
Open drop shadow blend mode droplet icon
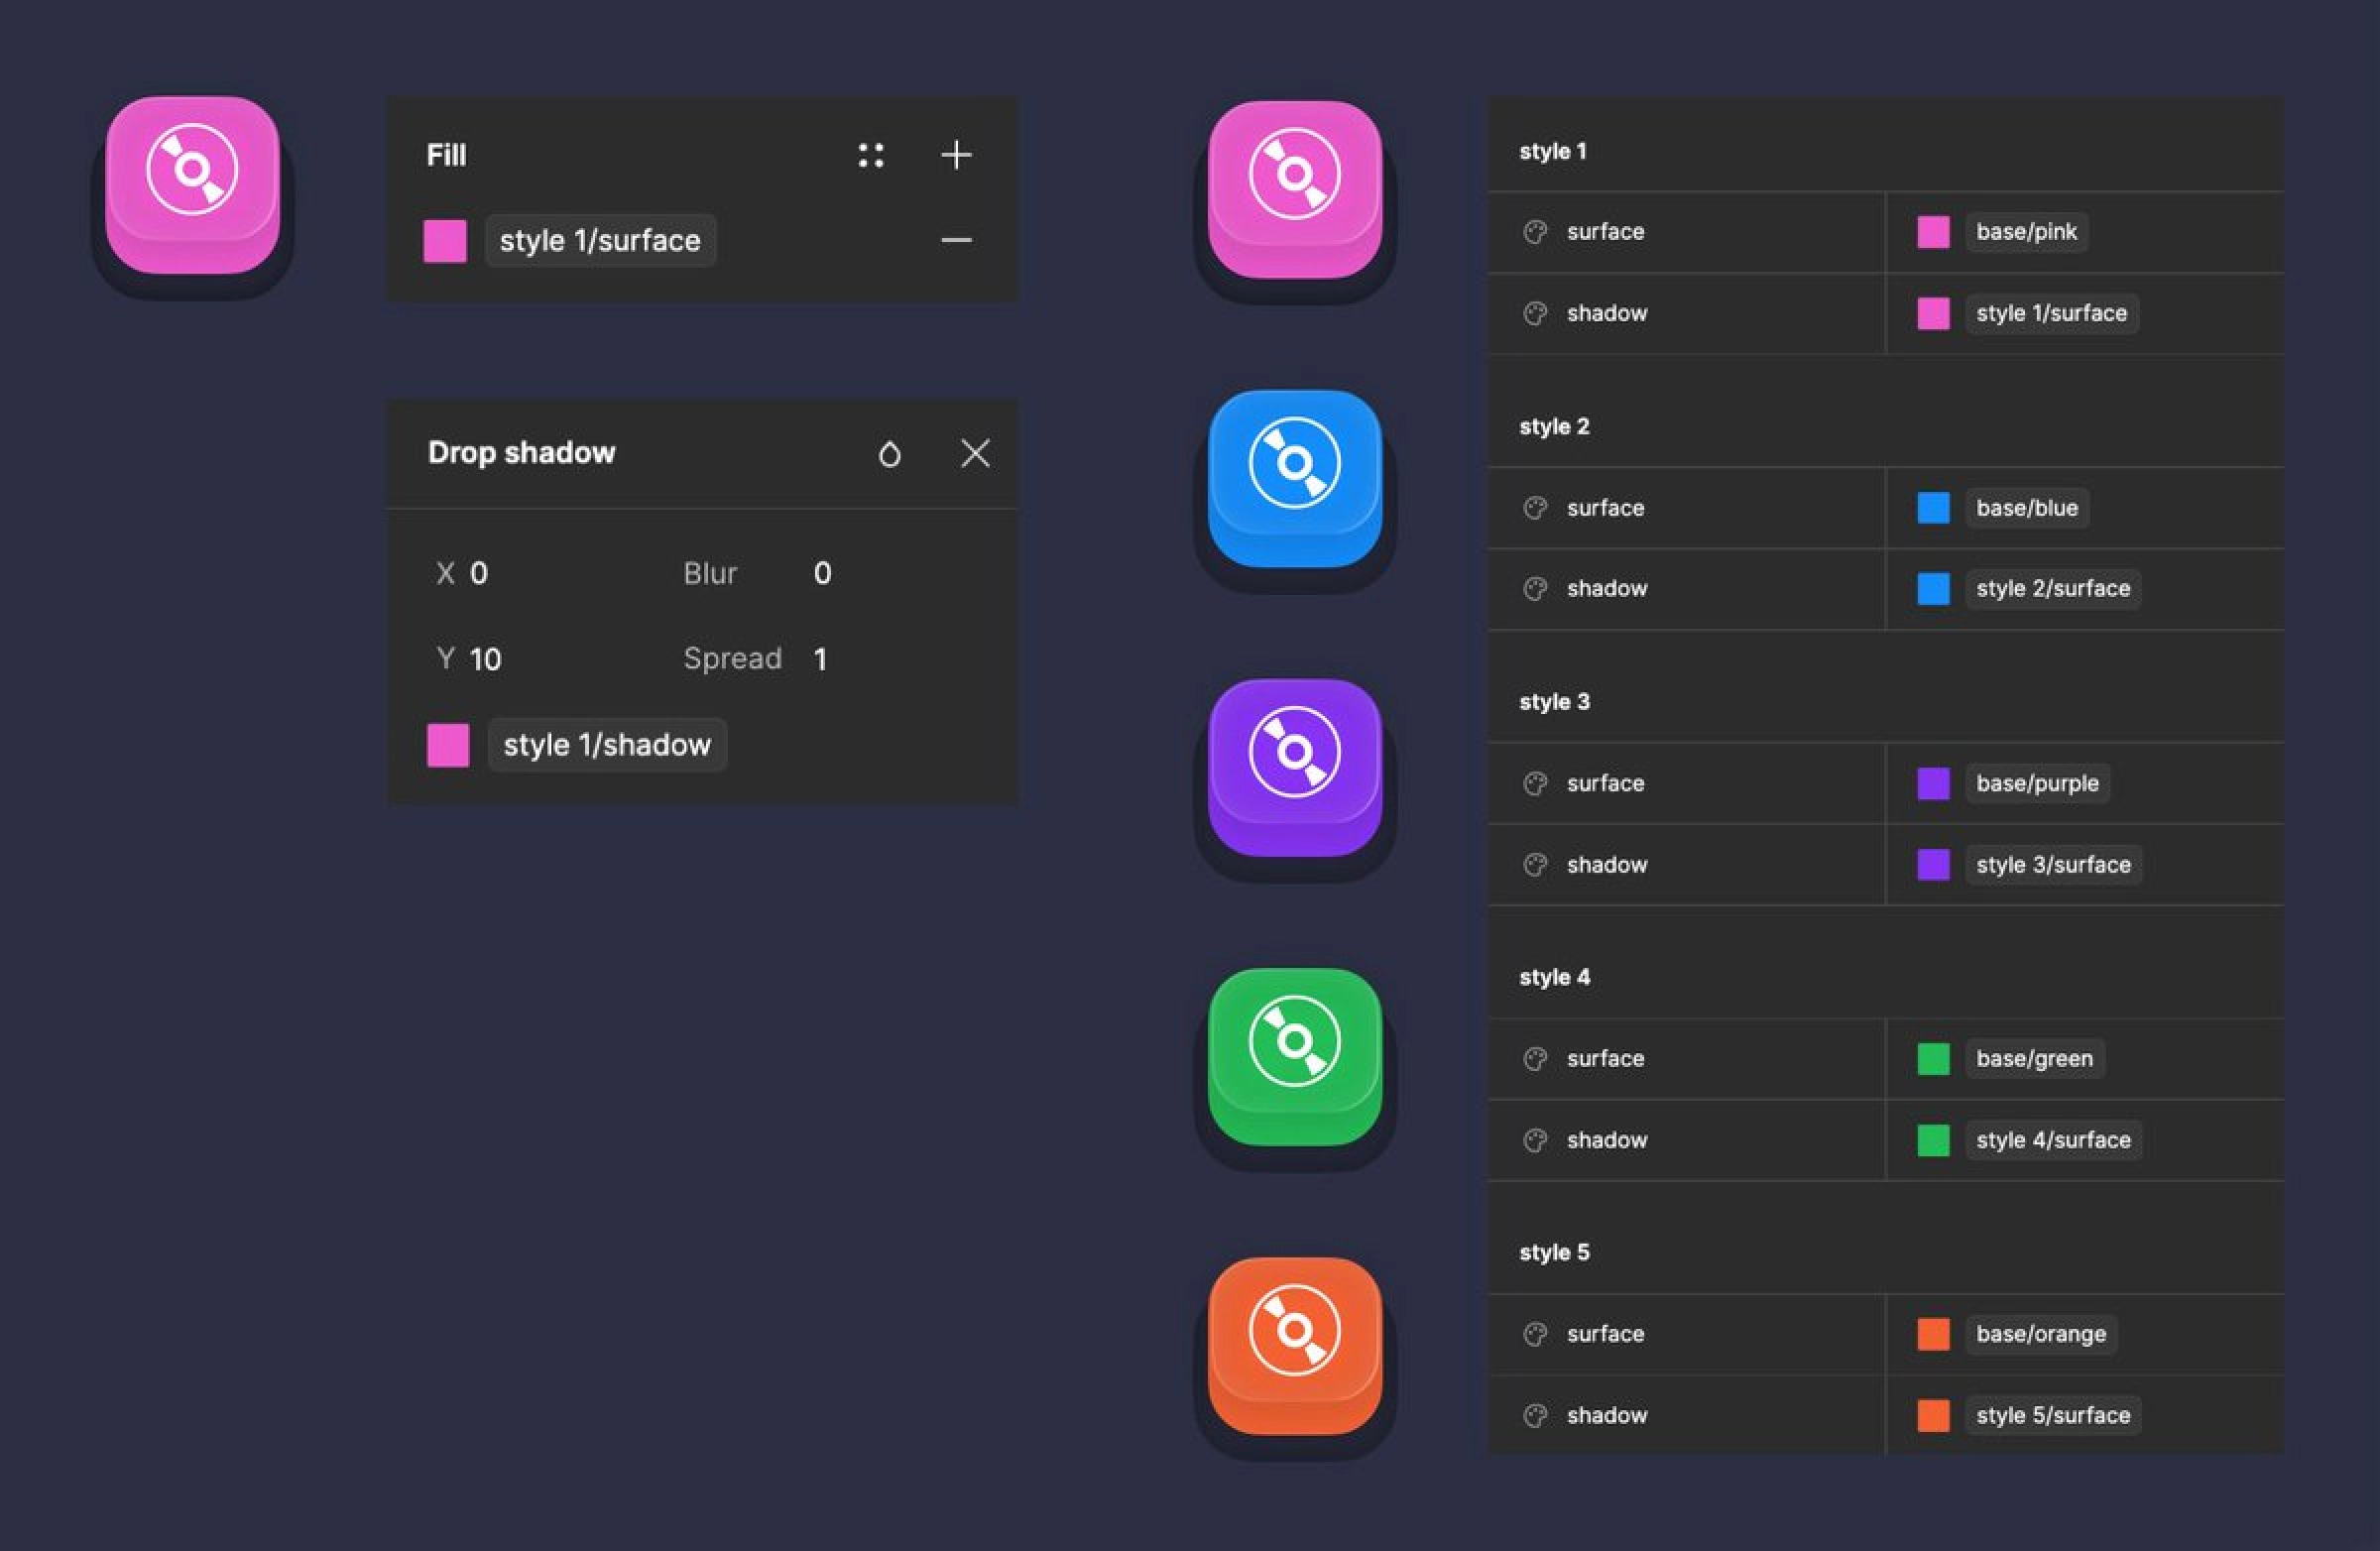click(x=889, y=454)
